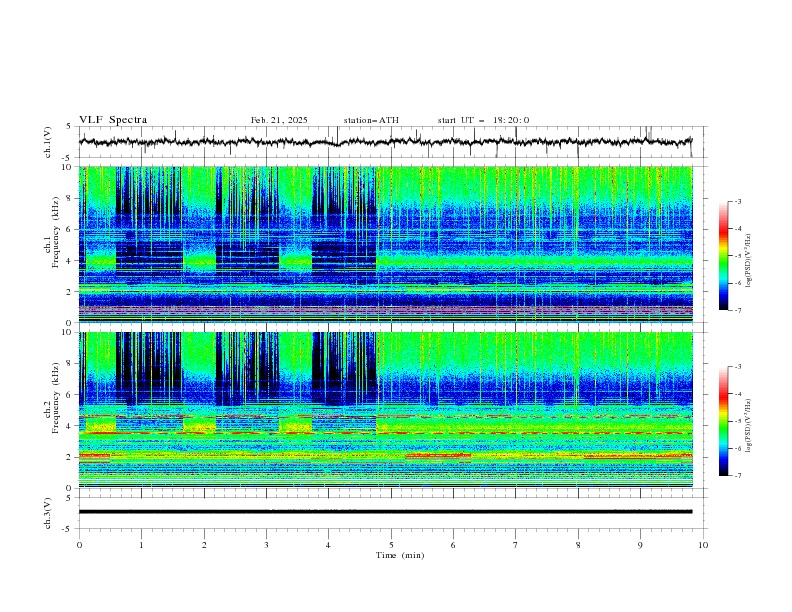Click the time axis tick label '4'
Image resolution: width=792 pixels, height=612 pixels.
click(x=328, y=545)
